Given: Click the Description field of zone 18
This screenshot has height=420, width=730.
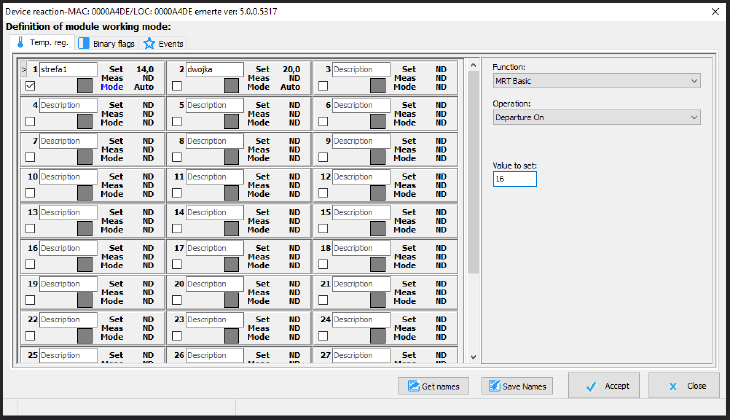Looking at the screenshot, I should 361,248.
